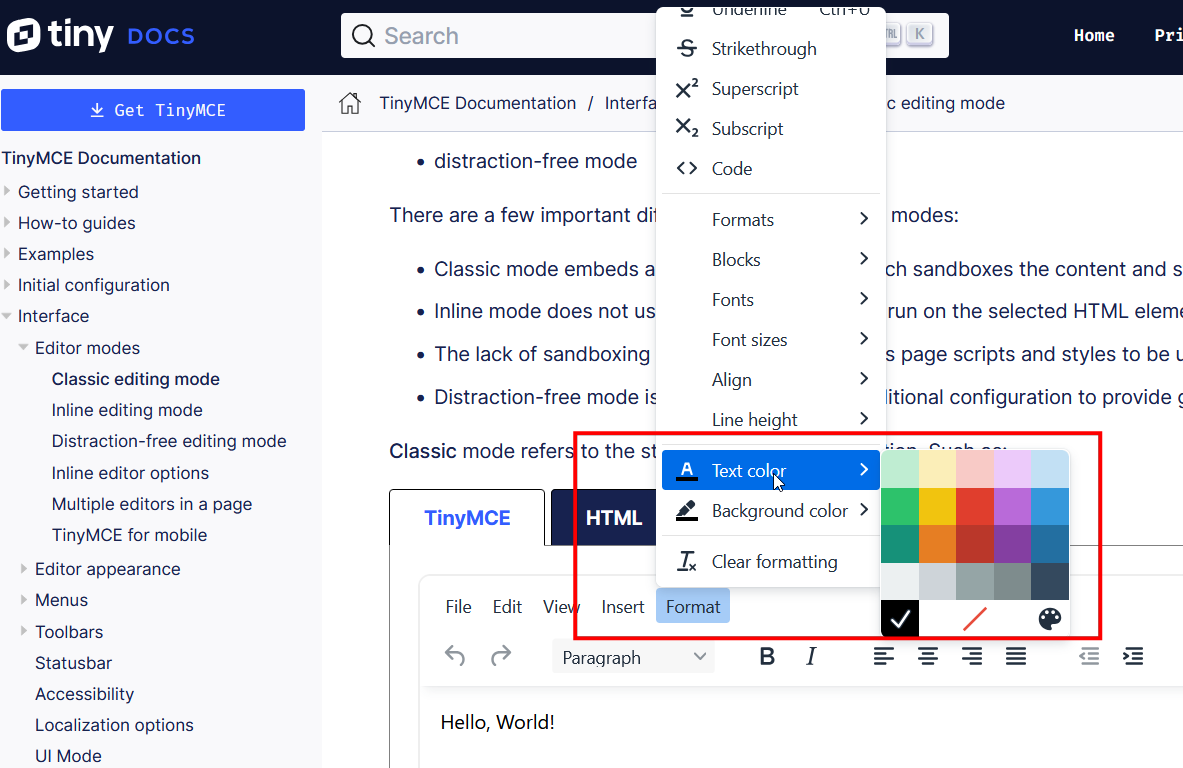Center align text in editor toolbar
Screen dimensions: 1183x768
[927, 656]
